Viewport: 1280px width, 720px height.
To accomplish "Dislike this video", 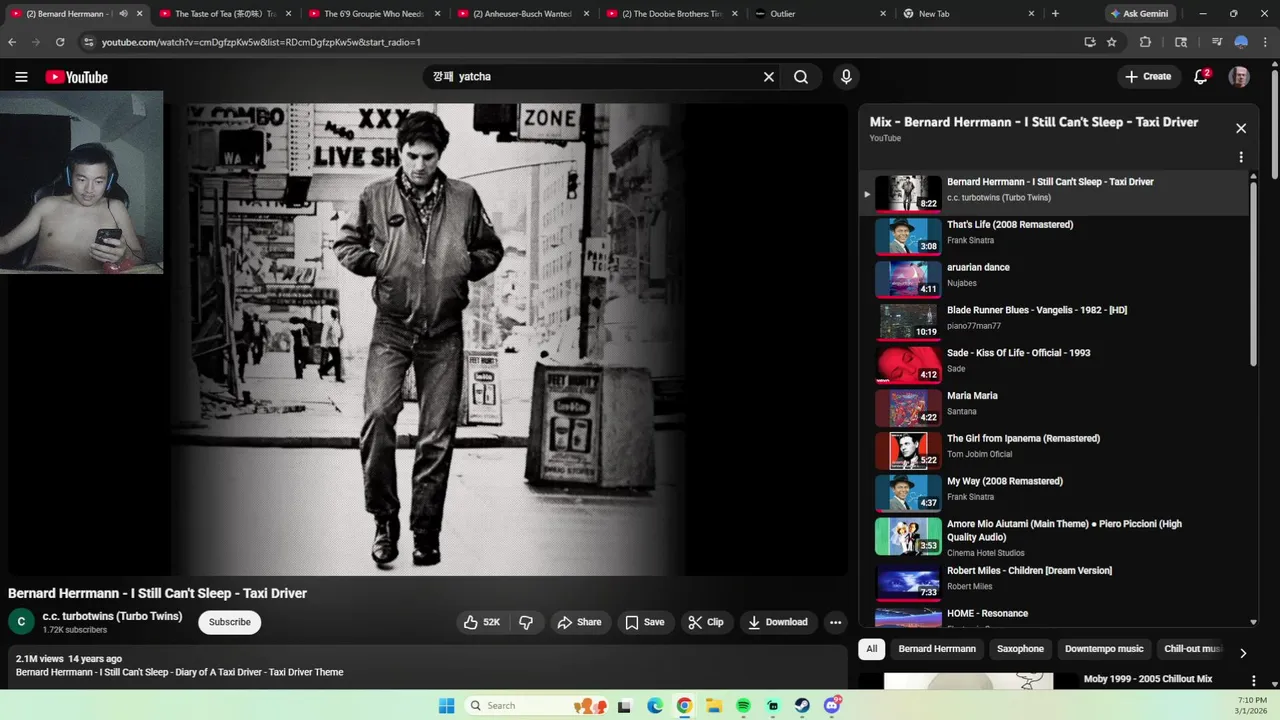I will pyautogui.click(x=526, y=622).
